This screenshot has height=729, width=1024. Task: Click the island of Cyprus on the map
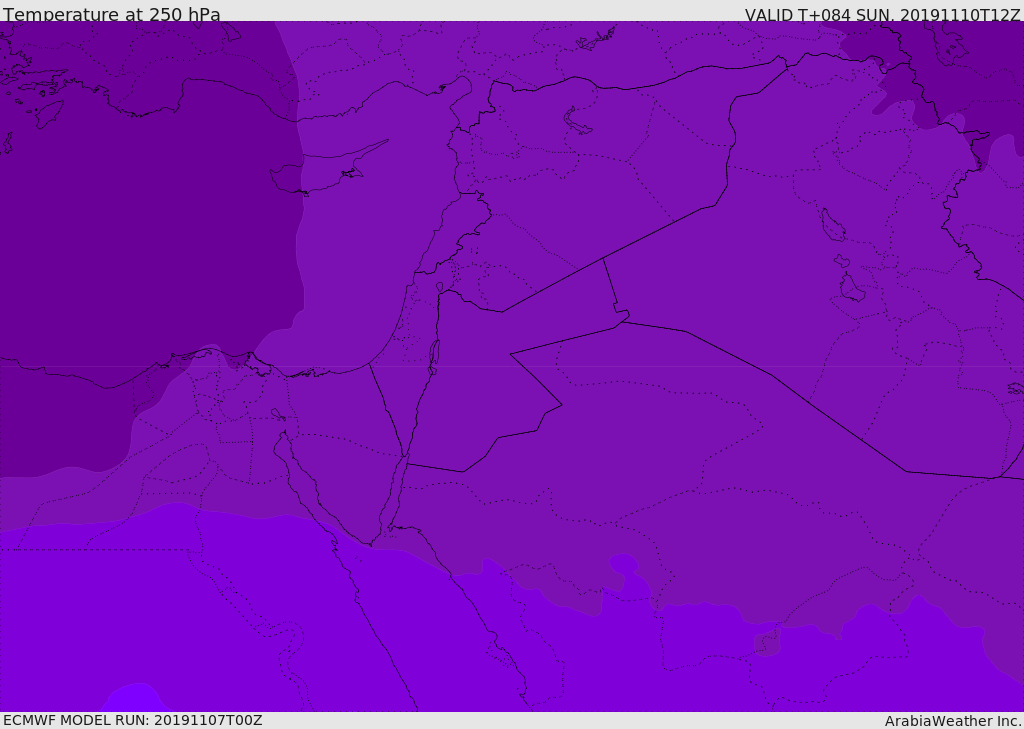321,171
